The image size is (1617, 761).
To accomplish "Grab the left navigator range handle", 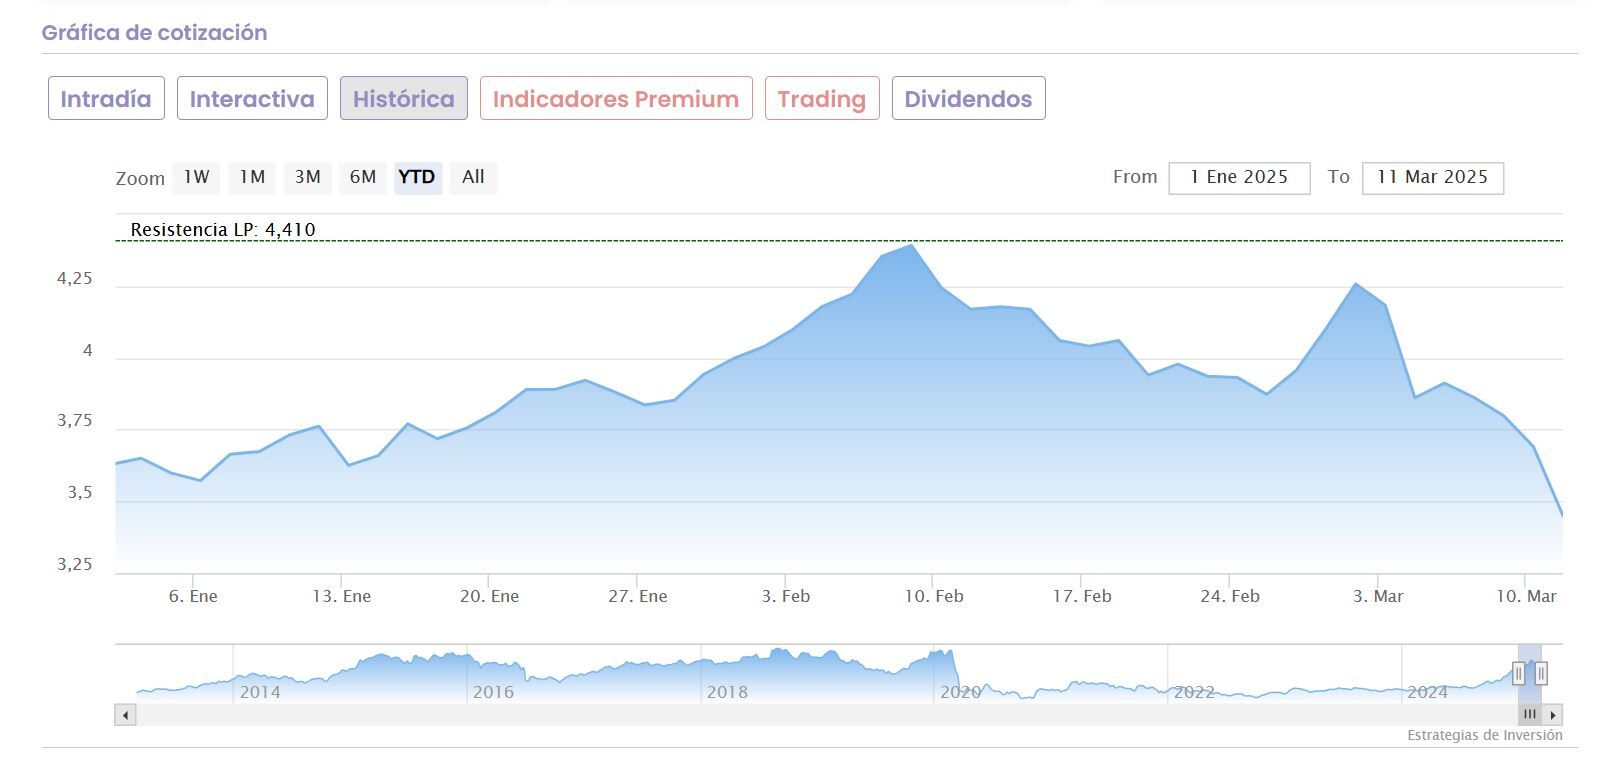I will (1518, 673).
